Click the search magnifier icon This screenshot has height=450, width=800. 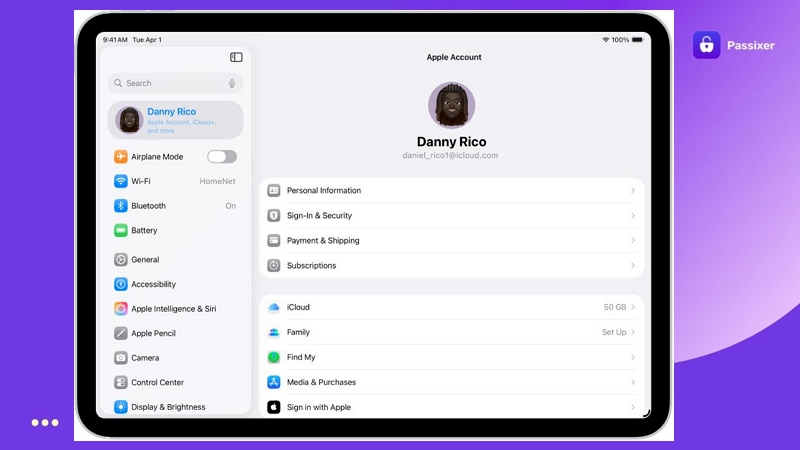(118, 83)
